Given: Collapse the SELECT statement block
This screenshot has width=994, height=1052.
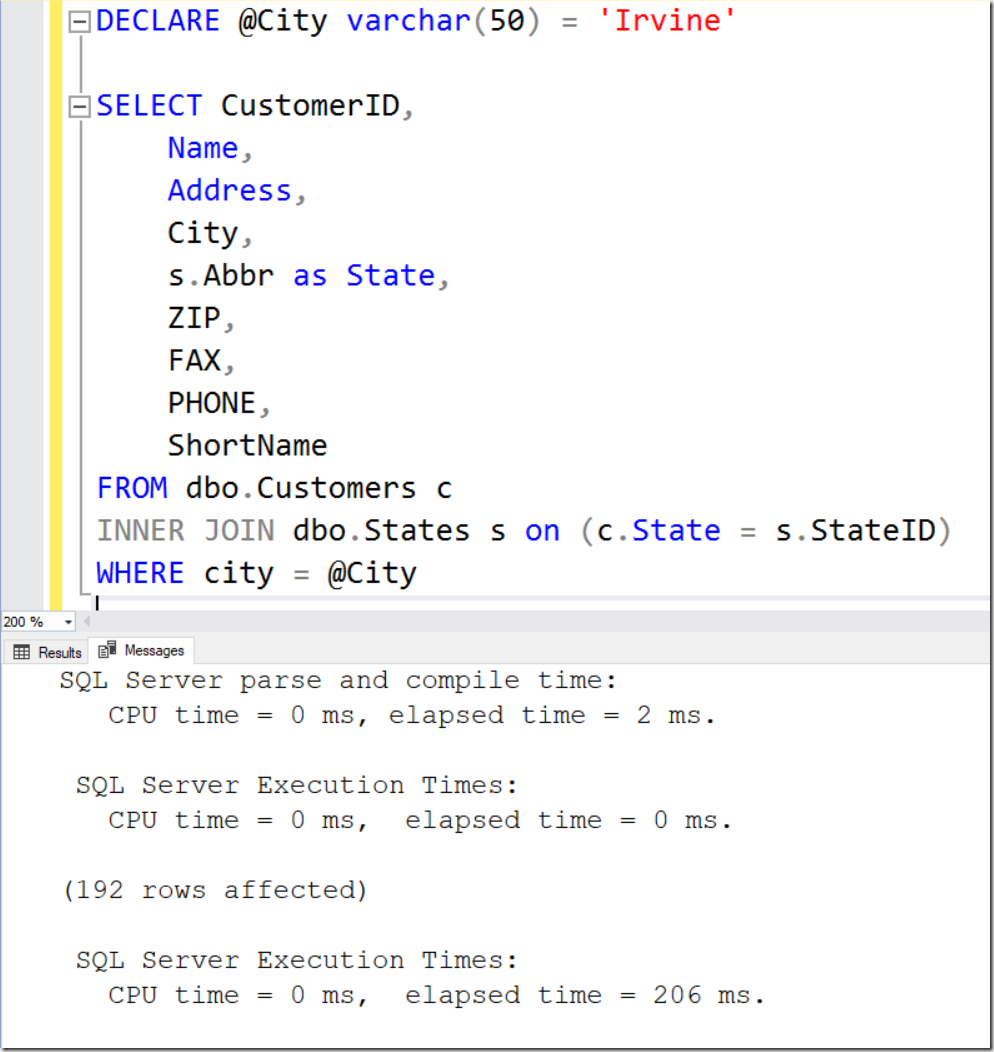Looking at the screenshot, I should 79,107.
